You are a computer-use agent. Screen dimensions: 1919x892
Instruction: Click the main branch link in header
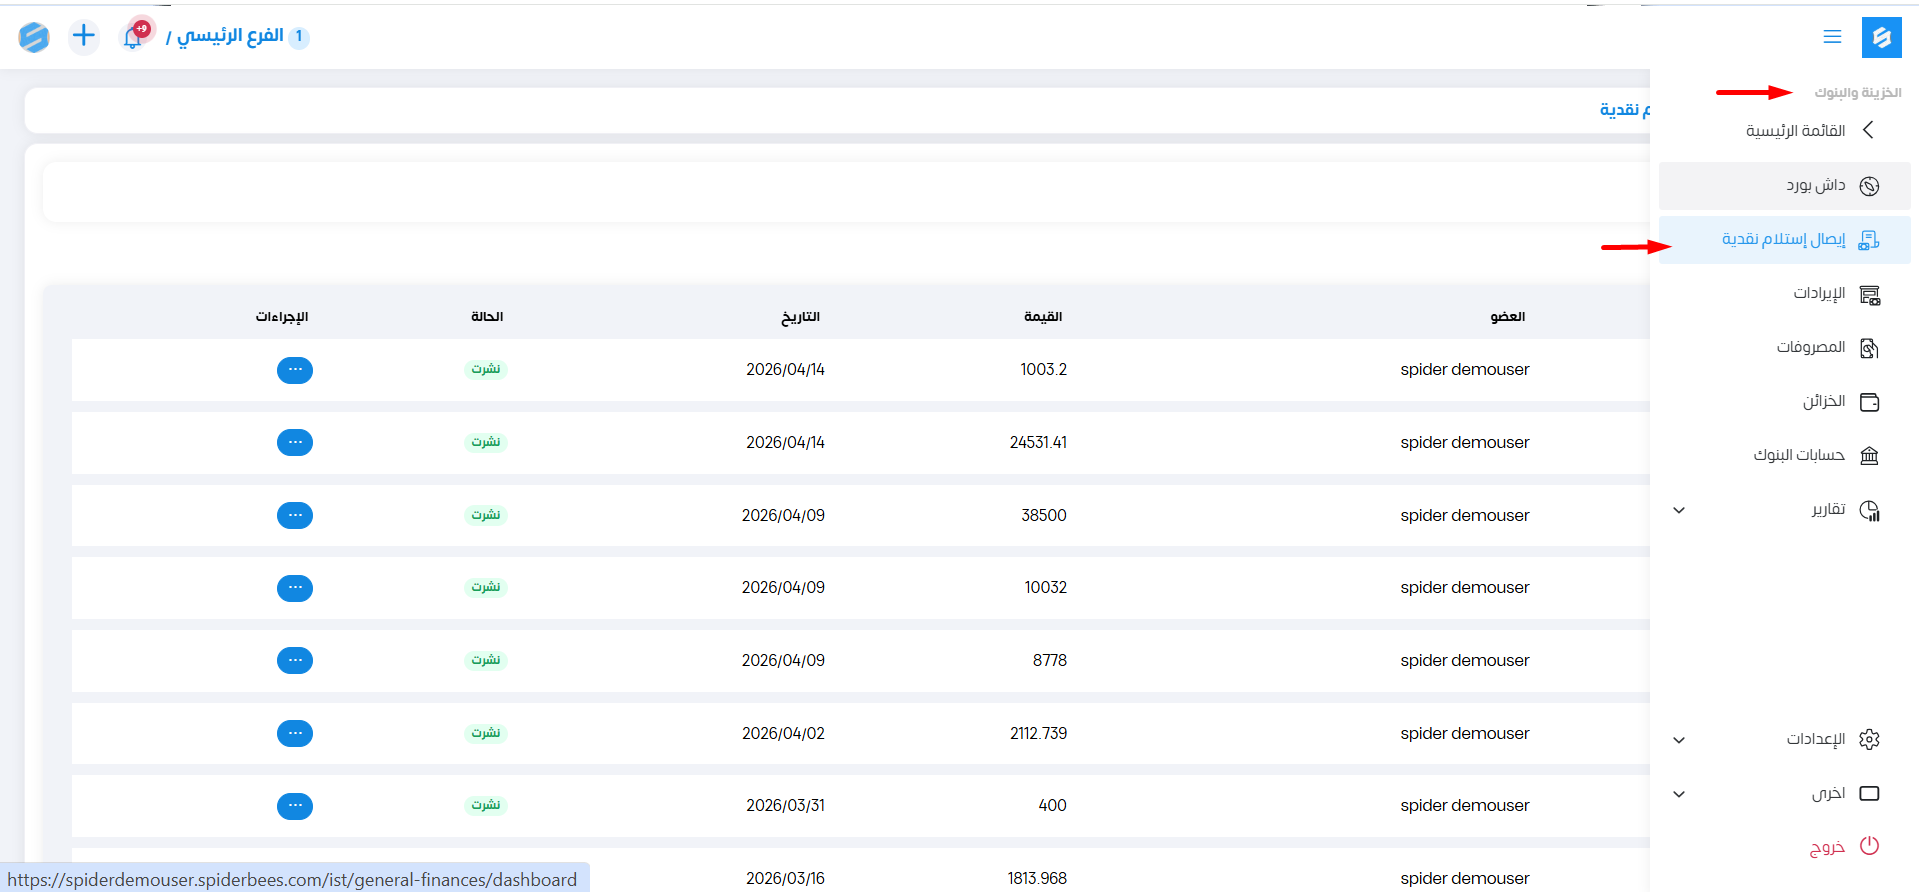(230, 37)
